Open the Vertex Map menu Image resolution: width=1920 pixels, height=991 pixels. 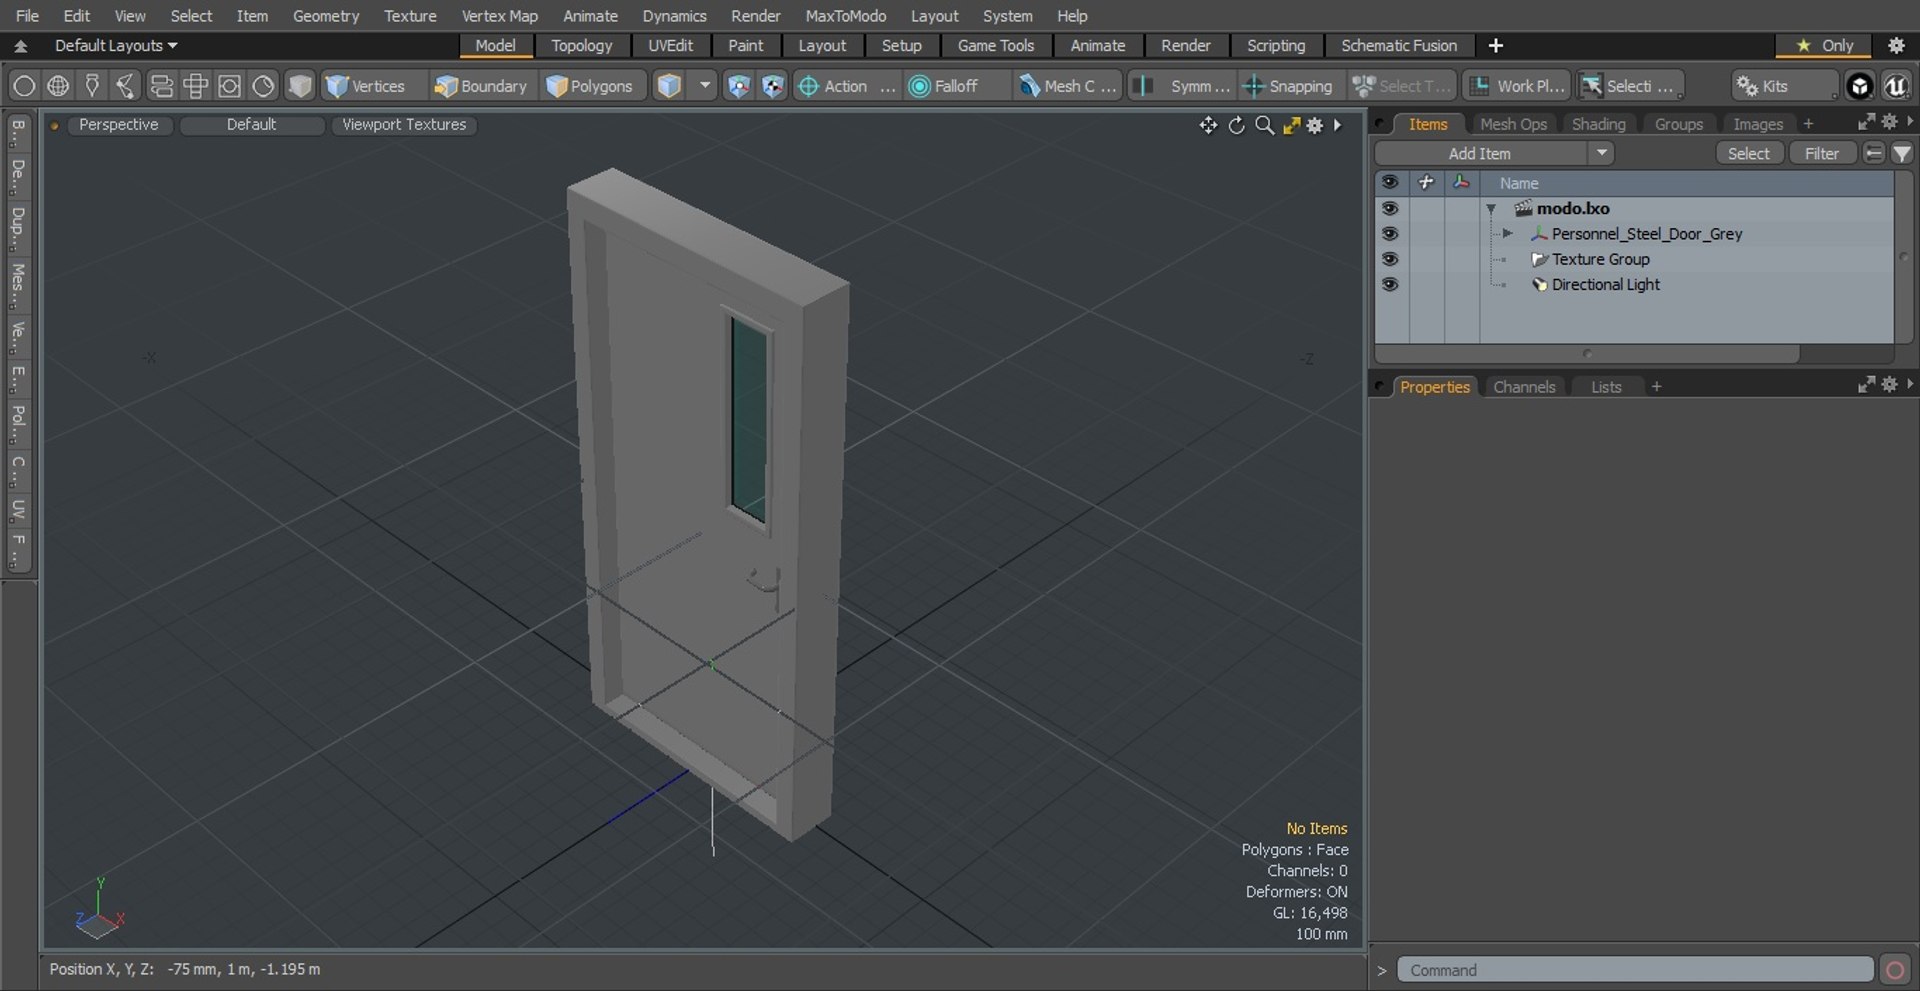[x=499, y=16]
